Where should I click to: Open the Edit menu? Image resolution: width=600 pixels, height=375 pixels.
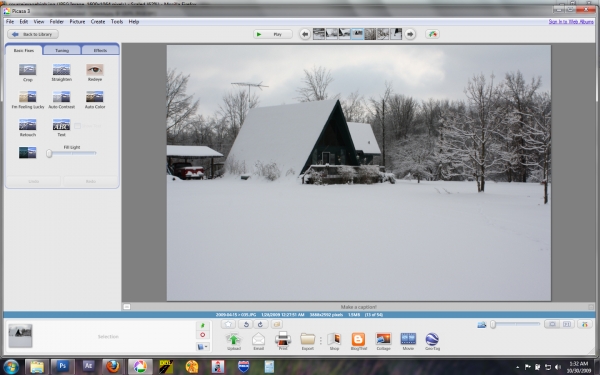24,22
